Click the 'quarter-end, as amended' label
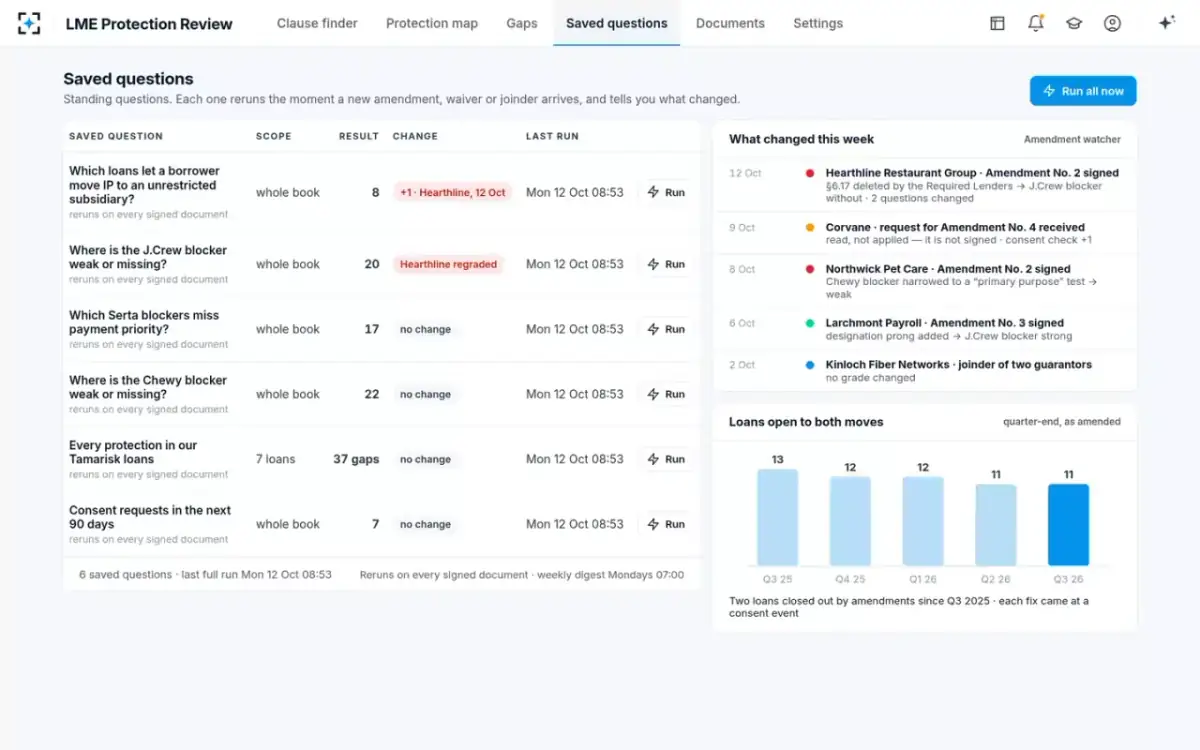The image size is (1200, 750). 1062,422
